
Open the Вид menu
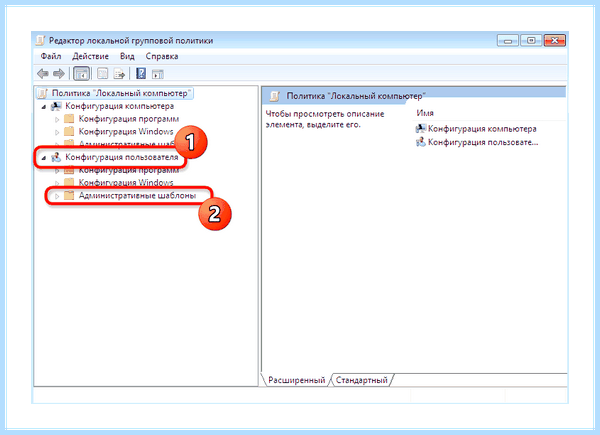(127, 56)
